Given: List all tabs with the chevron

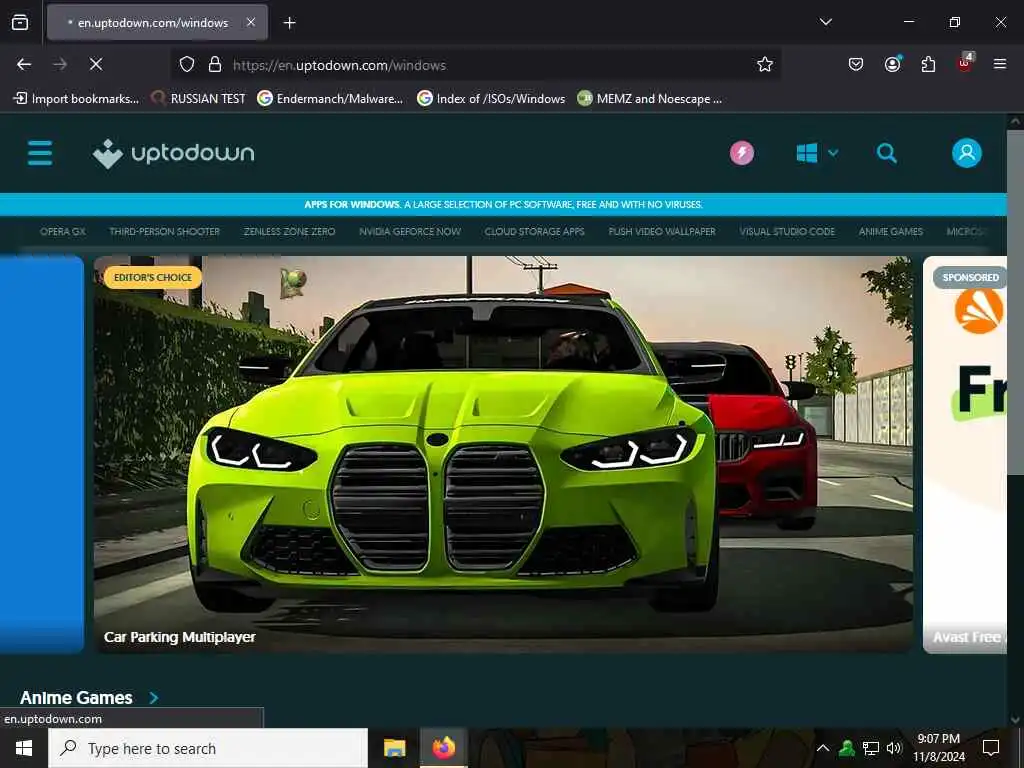Looking at the screenshot, I should click(825, 22).
